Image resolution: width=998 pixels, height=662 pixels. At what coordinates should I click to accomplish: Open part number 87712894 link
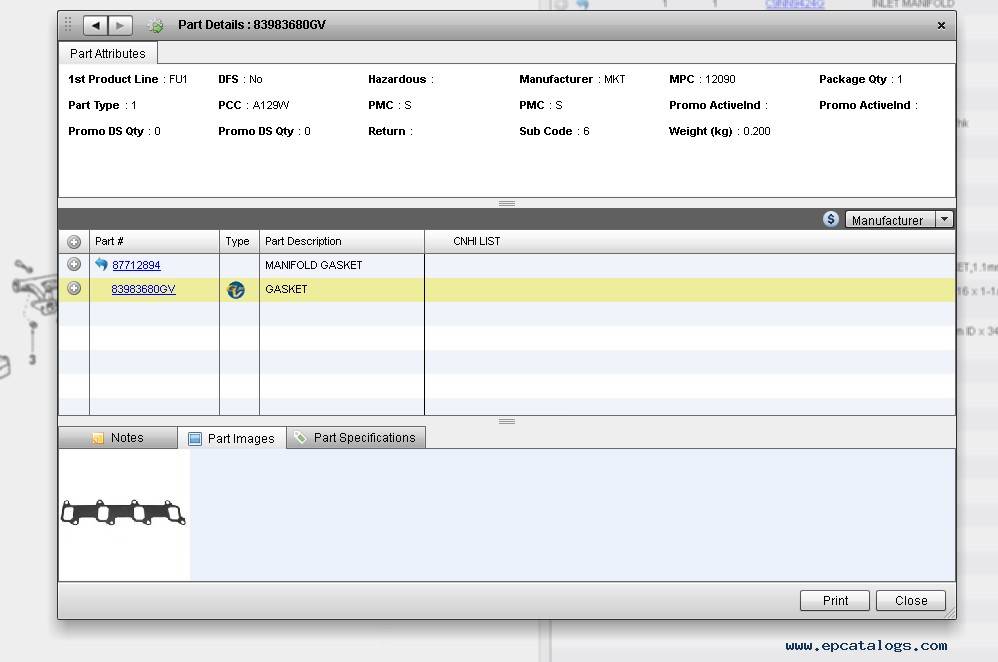click(x=136, y=265)
